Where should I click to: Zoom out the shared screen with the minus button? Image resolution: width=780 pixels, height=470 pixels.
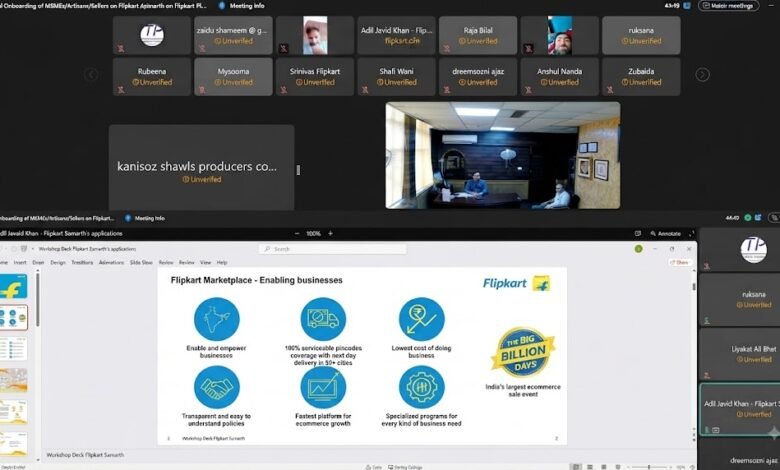(x=297, y=233)
